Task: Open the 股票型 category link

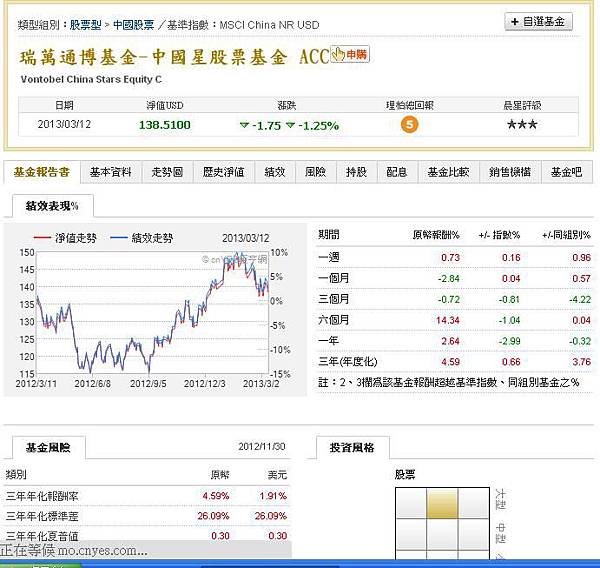Action: click(85, 25)
